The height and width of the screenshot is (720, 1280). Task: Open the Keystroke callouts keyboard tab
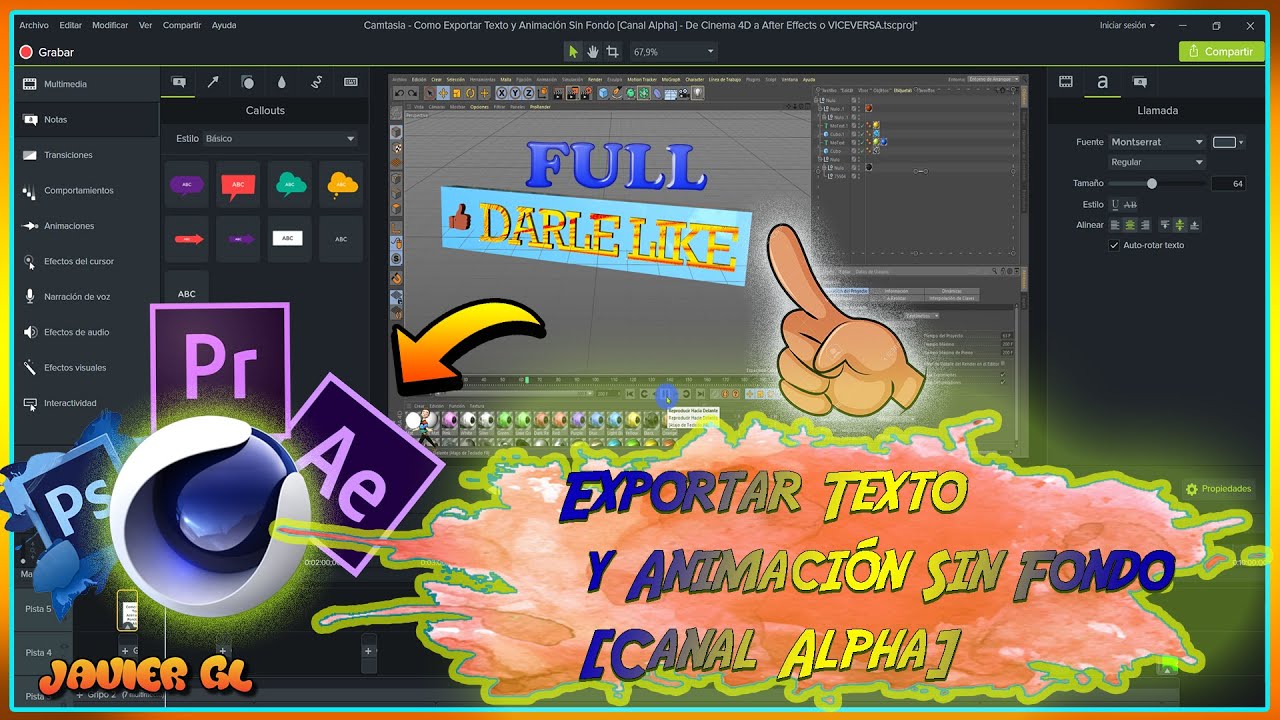(x=351, y=82)
